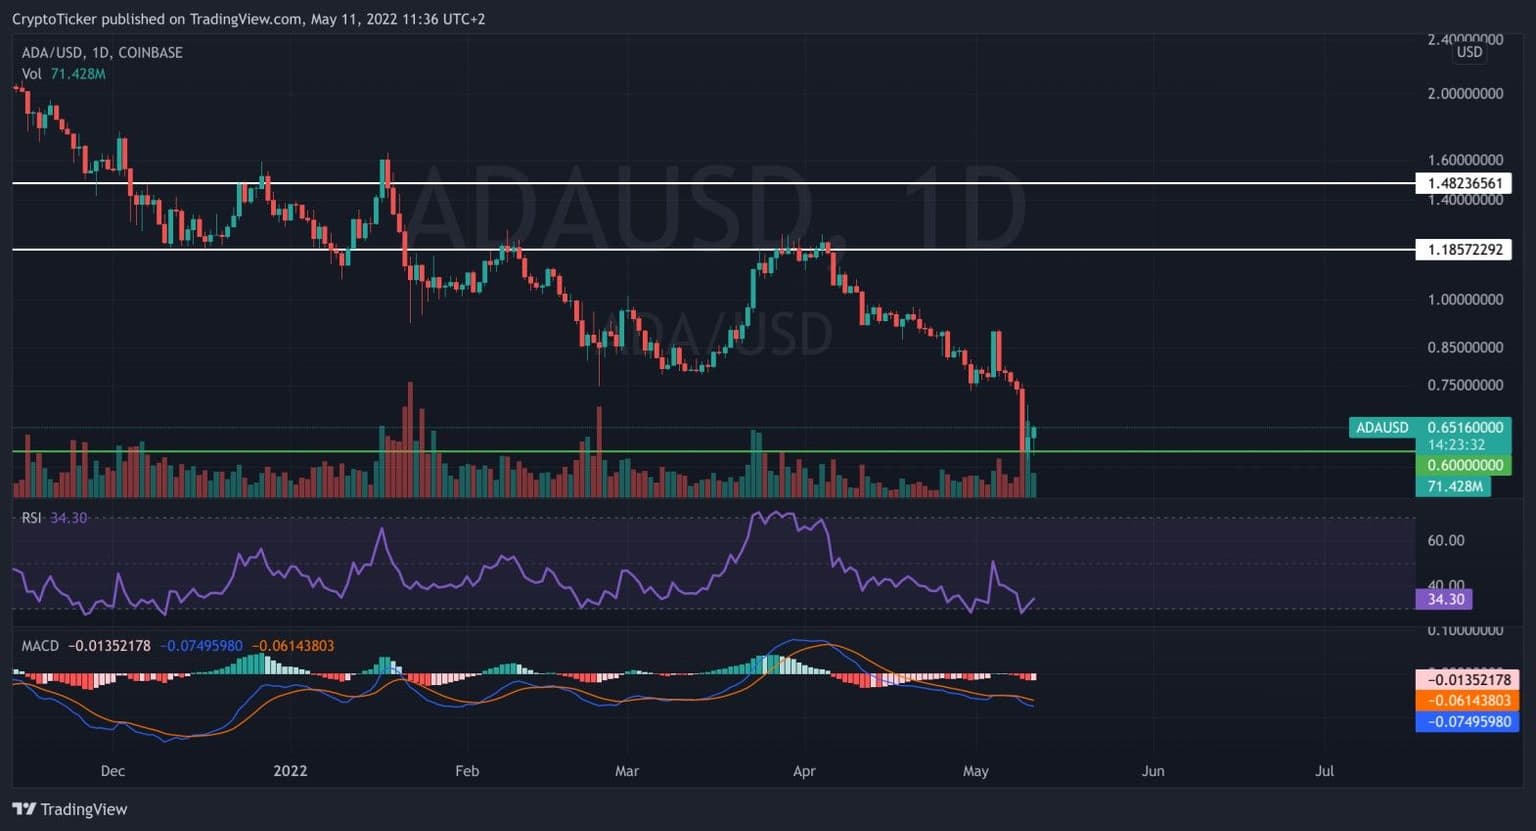Viewport: 1536px width, 831px height.
Task: Click the purple RSI 34.30 axis tag
Action: 1444,599
